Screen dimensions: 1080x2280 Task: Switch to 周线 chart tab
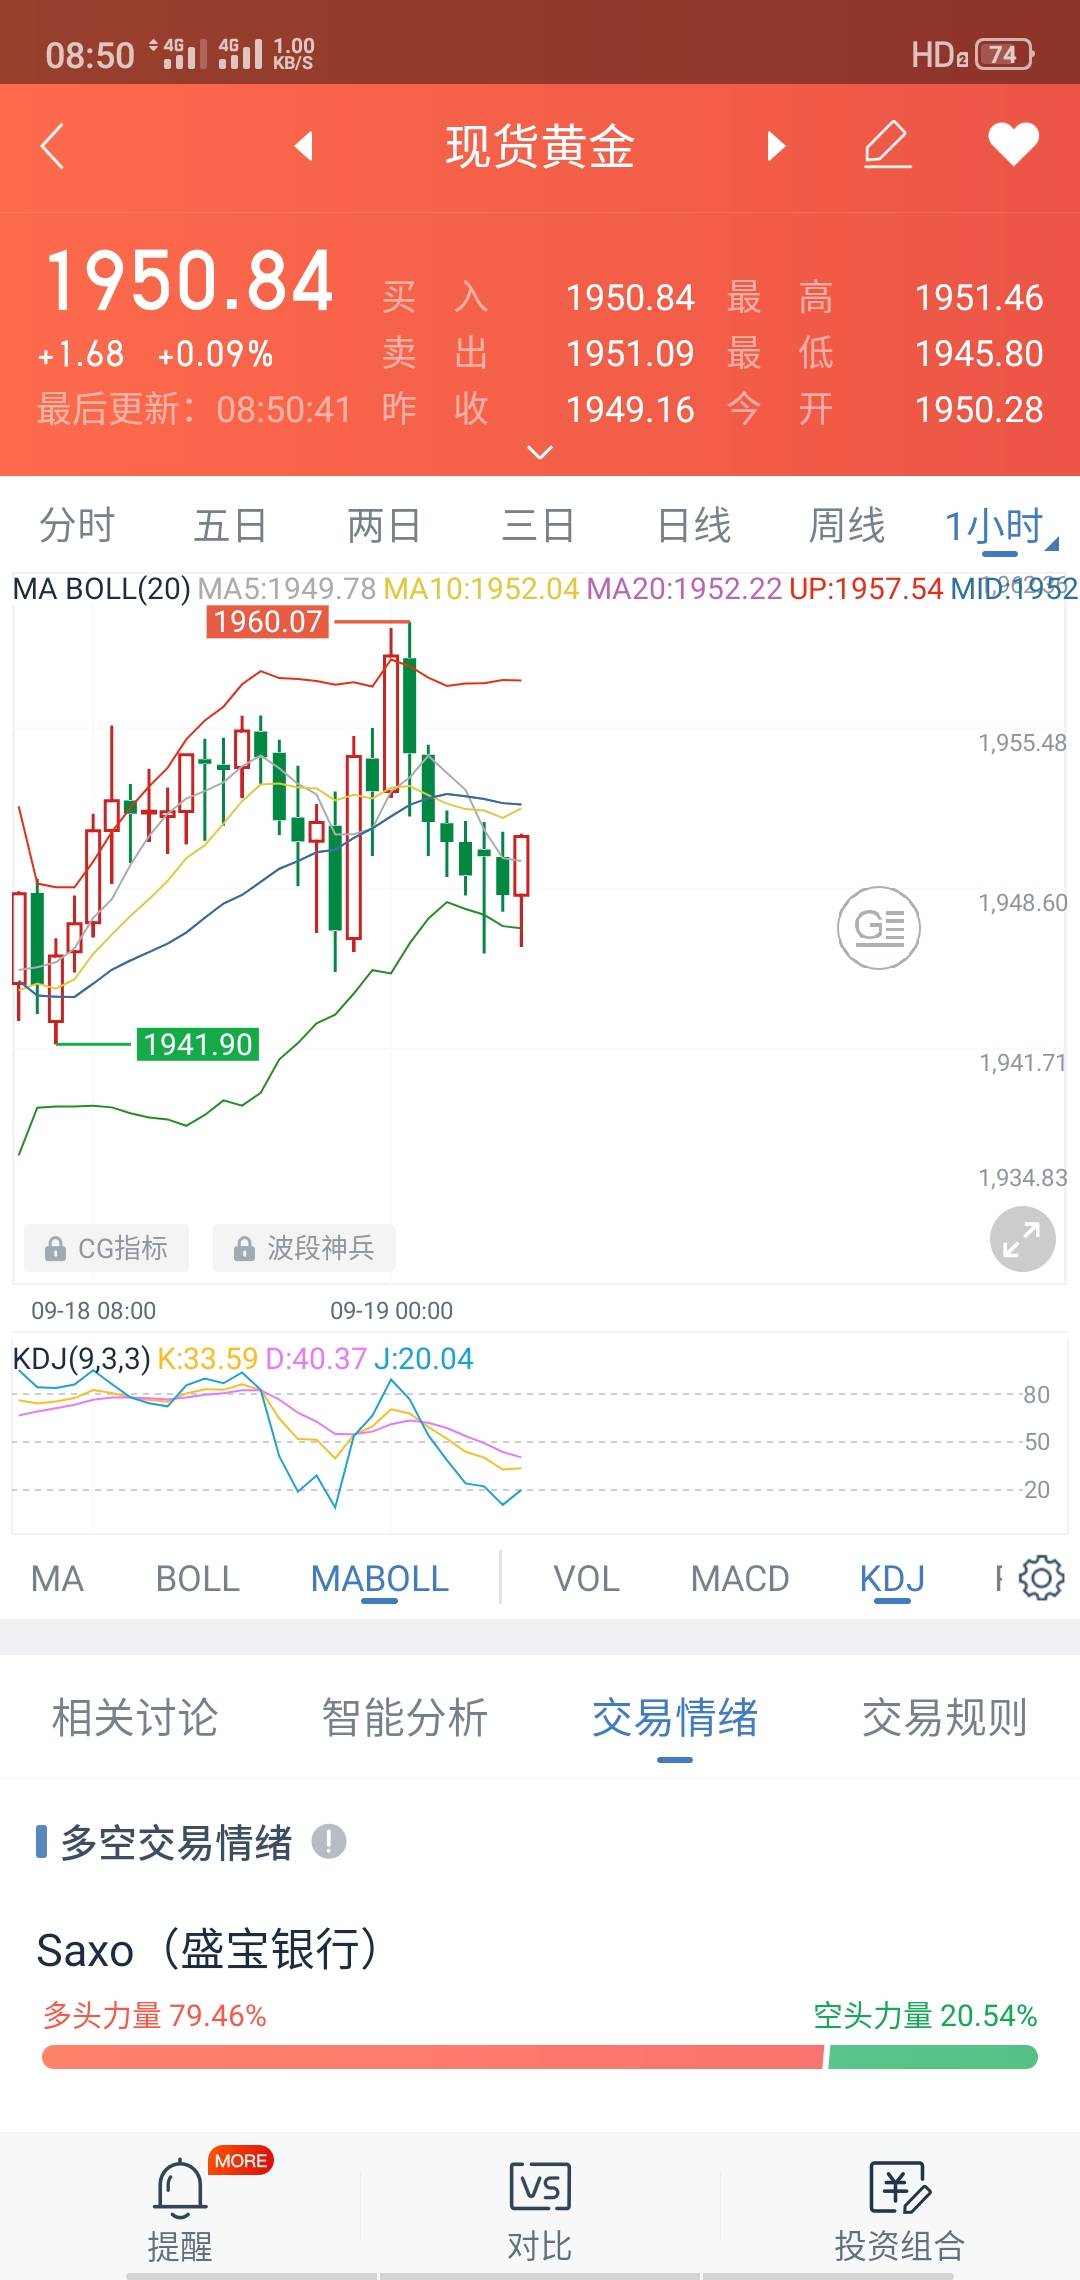[x=847, y=525]
